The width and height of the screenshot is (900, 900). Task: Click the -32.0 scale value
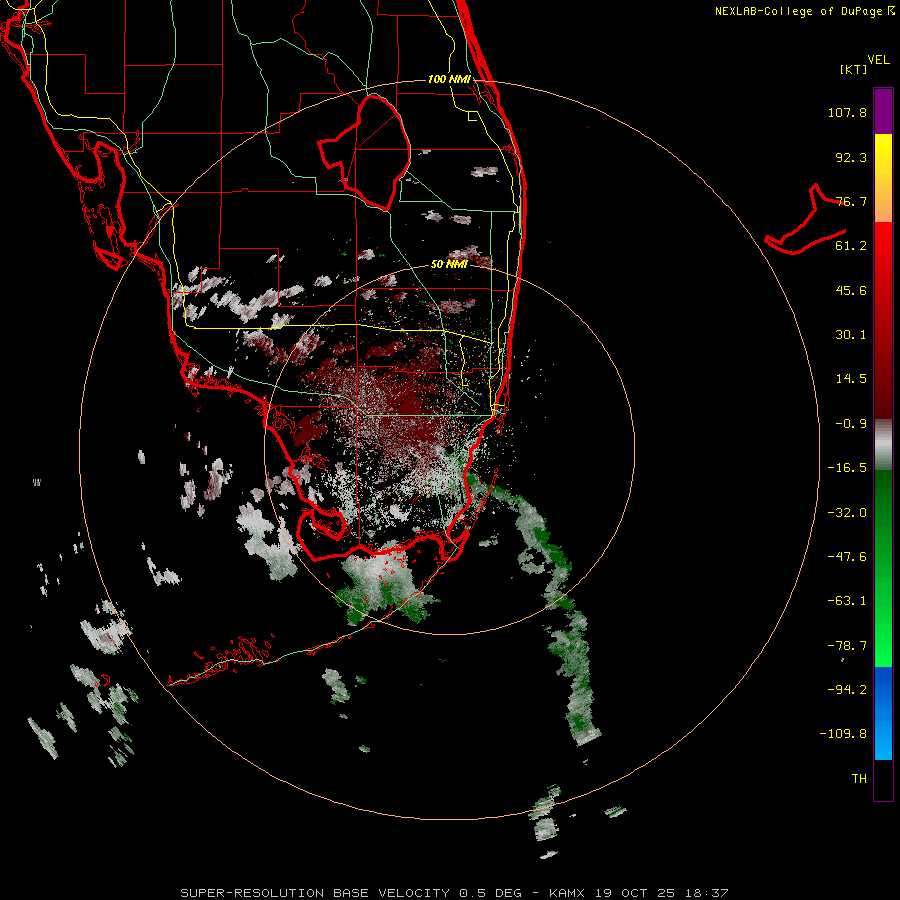847,513
